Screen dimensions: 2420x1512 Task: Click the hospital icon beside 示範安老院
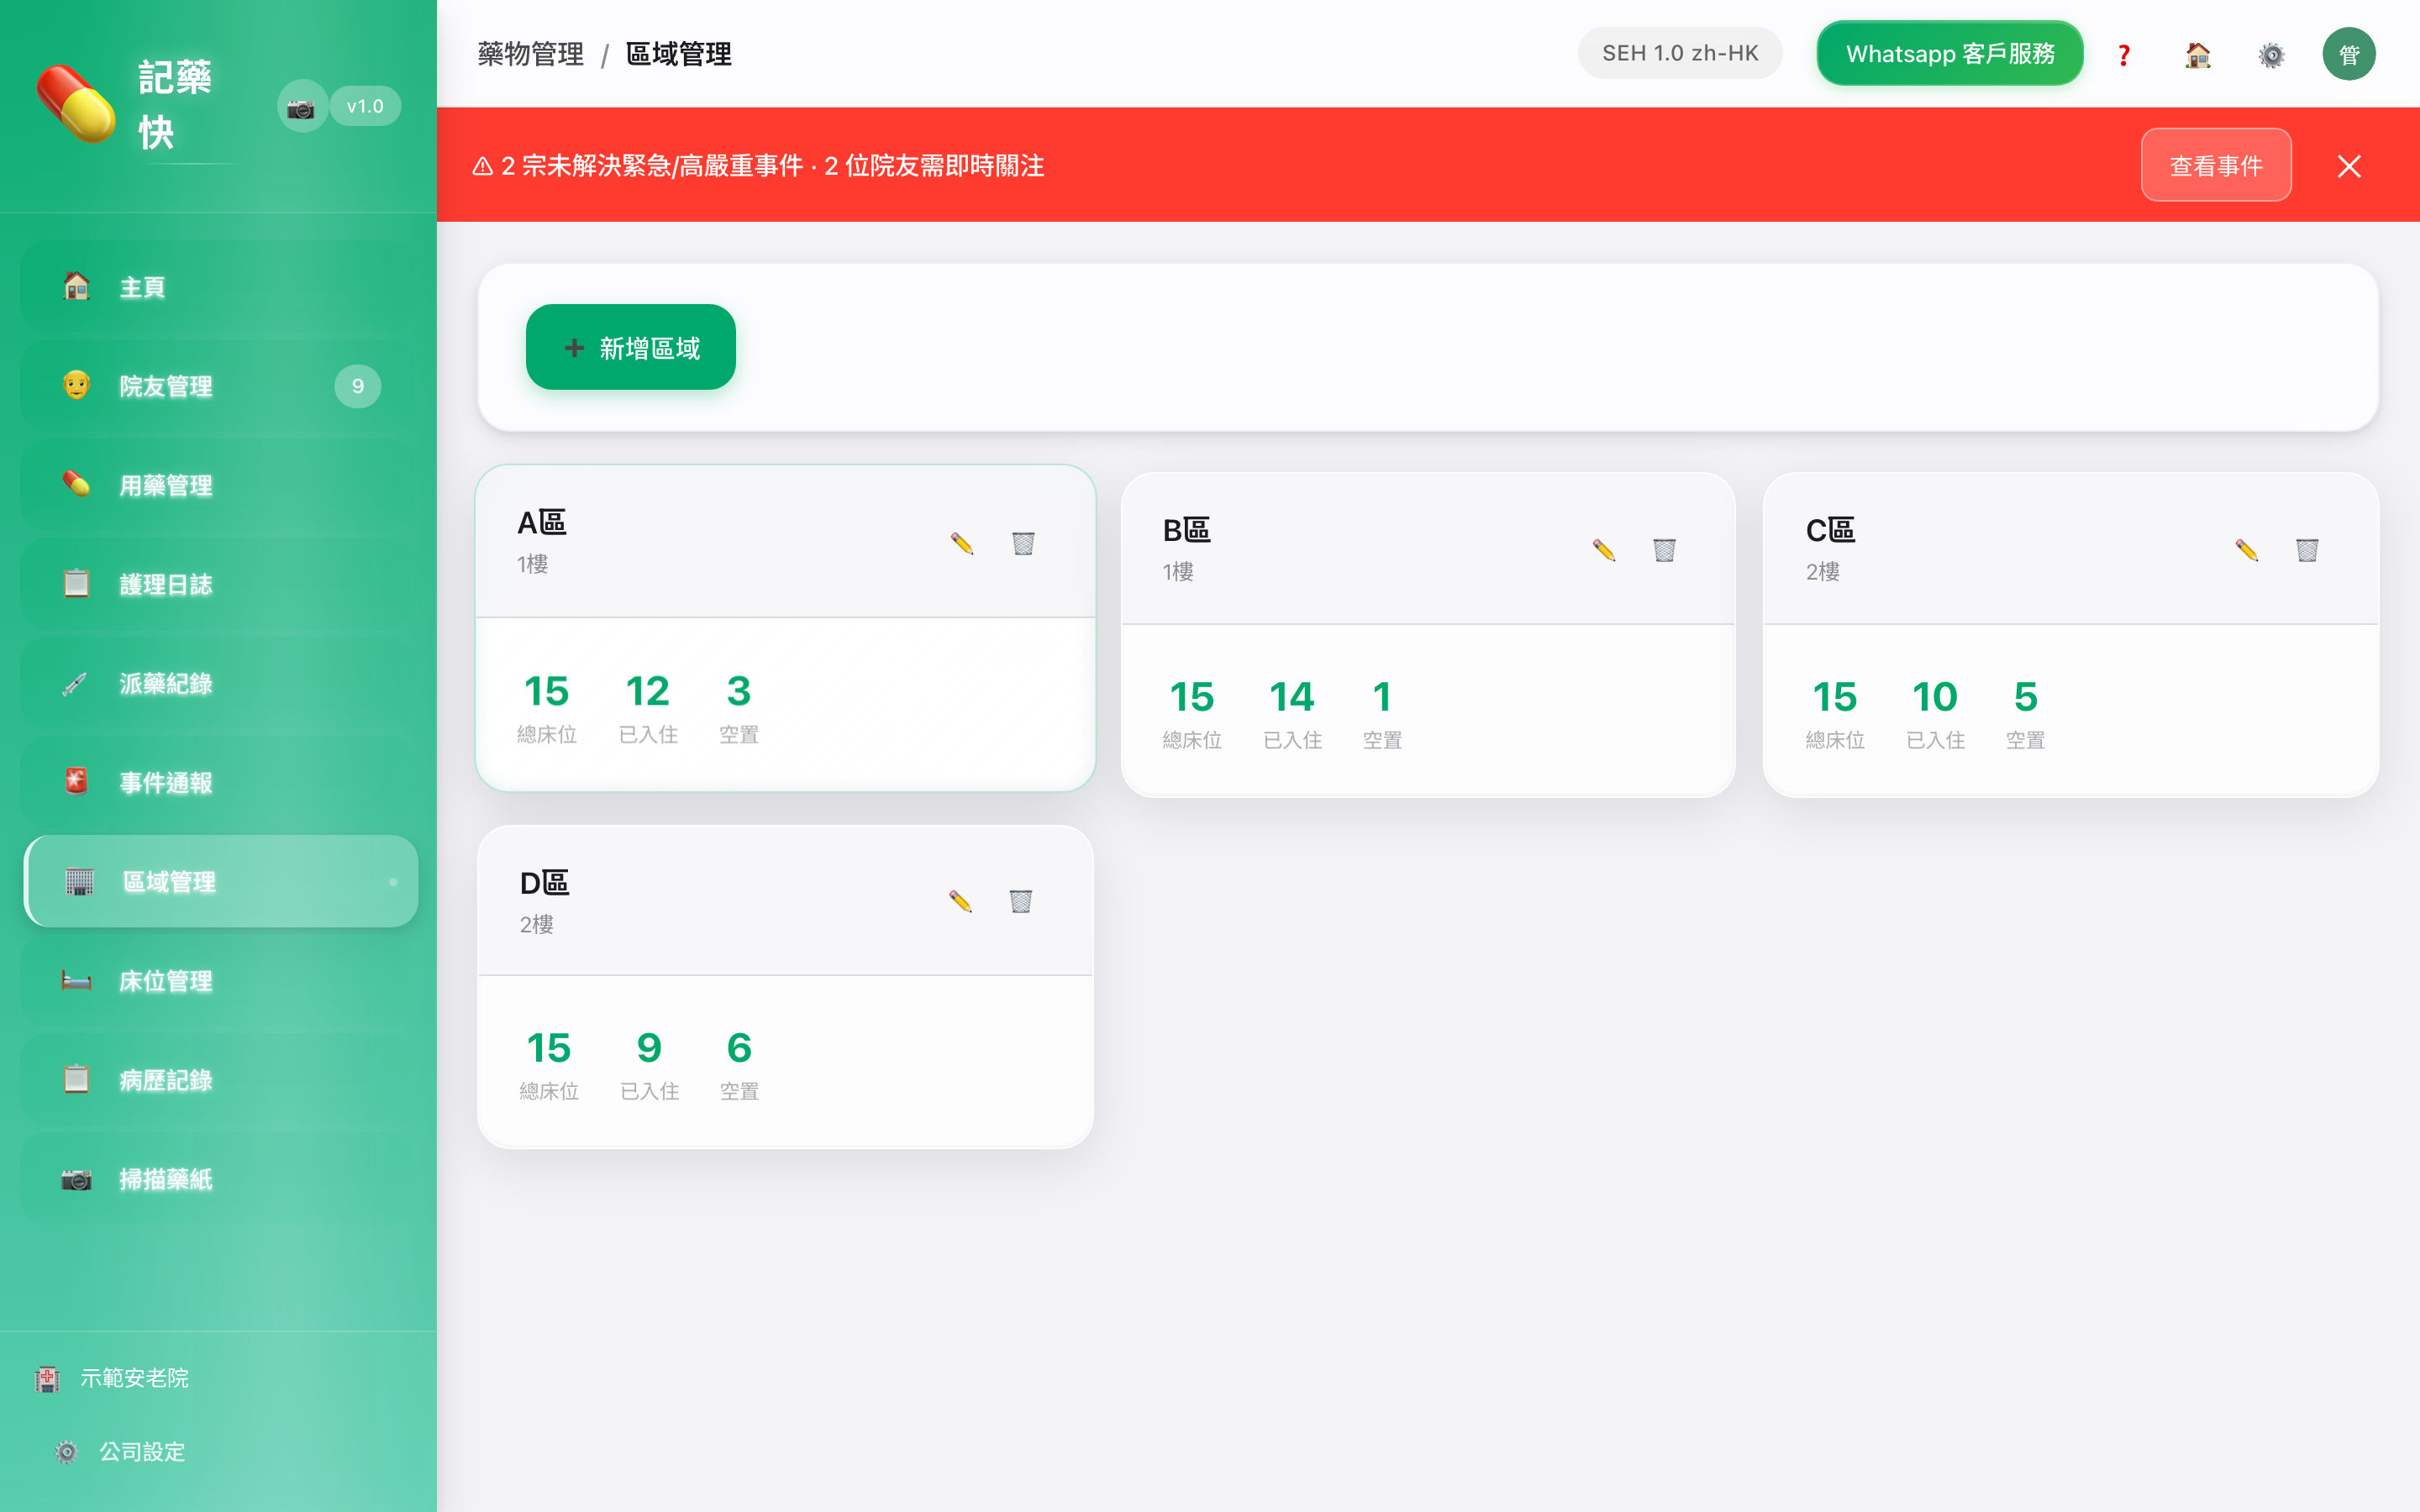pyautogui.click(x=47, y=1378)
